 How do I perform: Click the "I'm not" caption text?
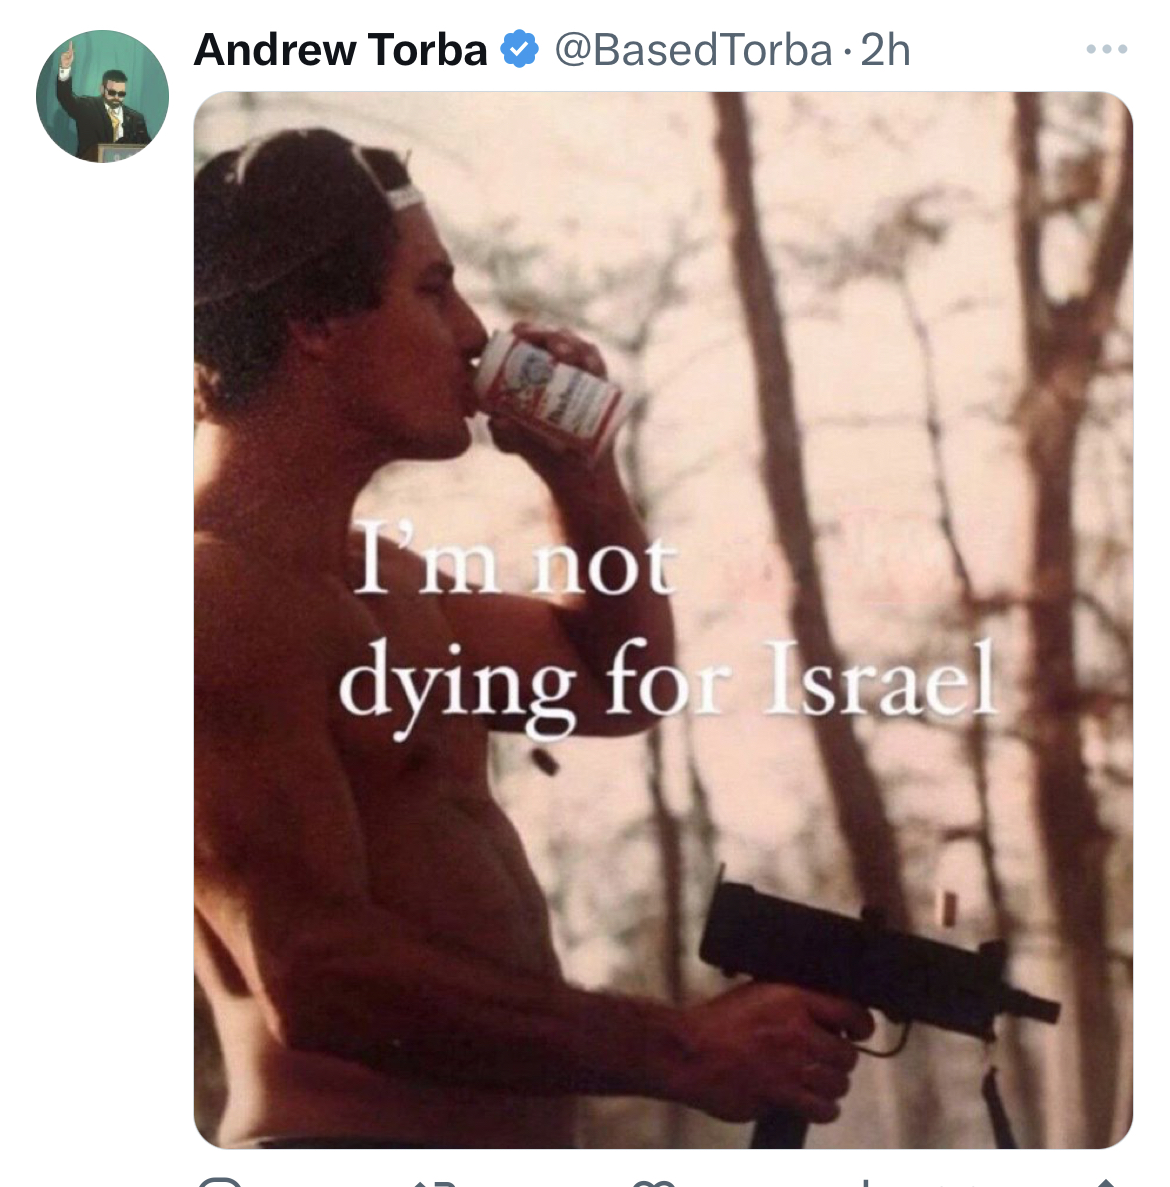(515, 559)
